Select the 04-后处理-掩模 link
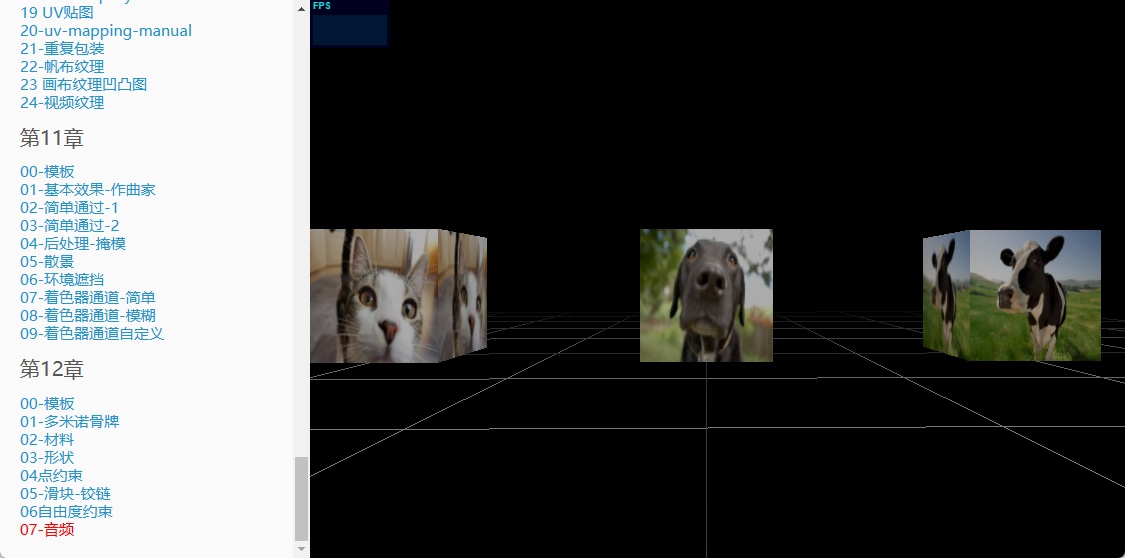Screen dimensions: 1125x558 pyautogui.click(x=73, y=244)
